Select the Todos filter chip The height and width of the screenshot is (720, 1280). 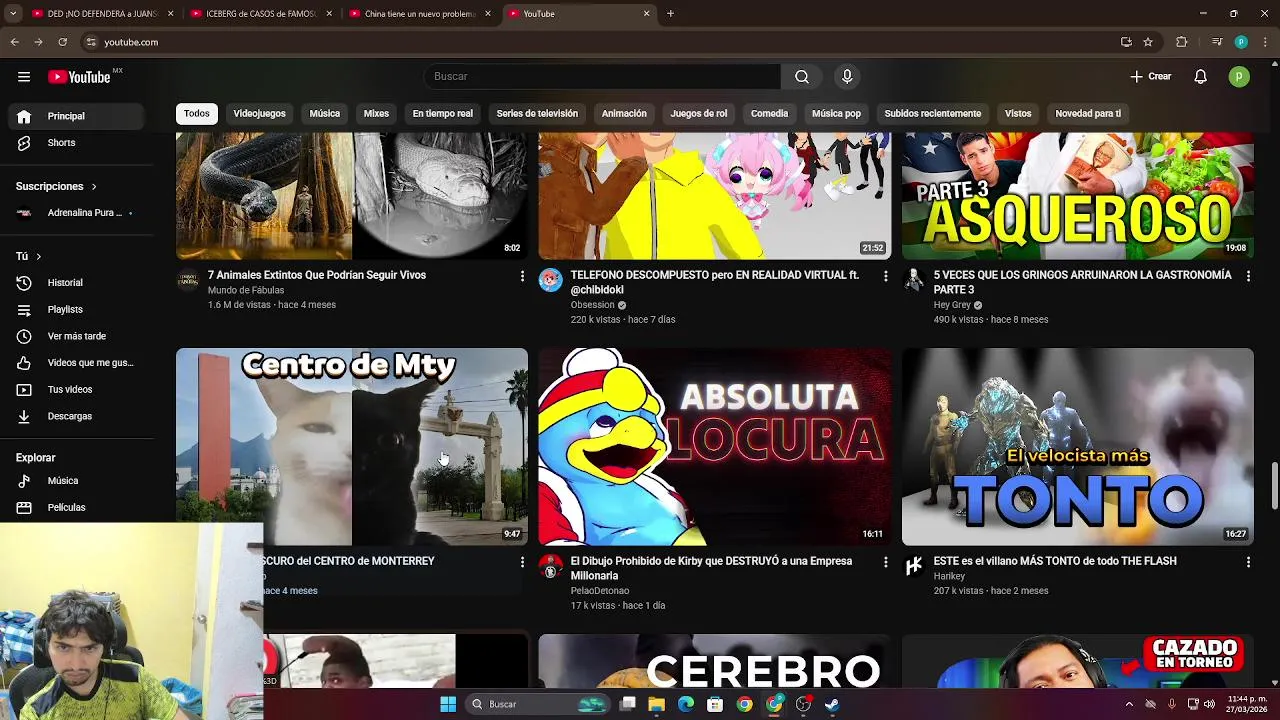[x=197, y=113]
